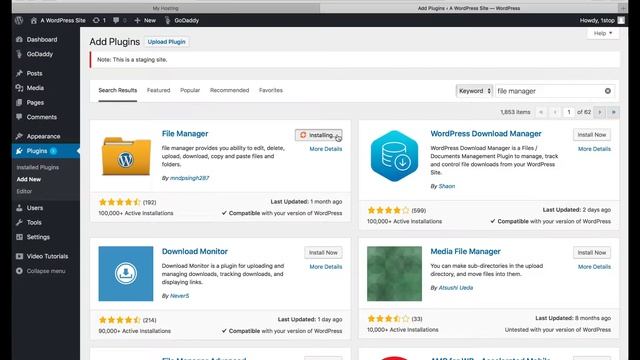Open author Never5 link
Viewport: 640px width, 360px height.
pos(180,296)
